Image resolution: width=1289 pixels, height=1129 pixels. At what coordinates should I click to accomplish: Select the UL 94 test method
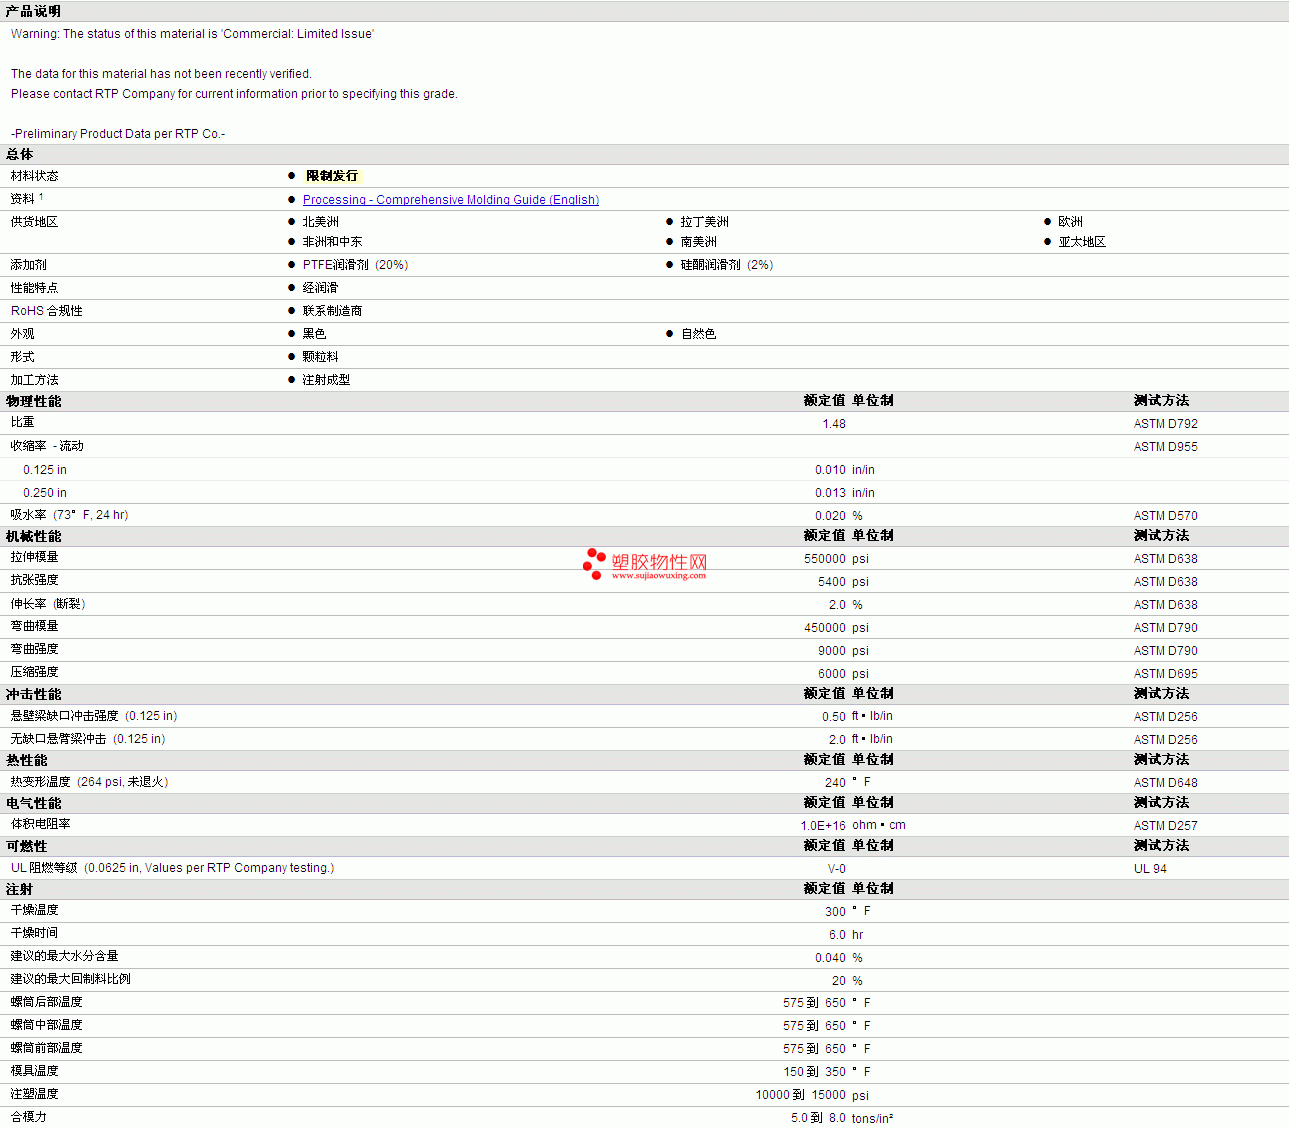(1150, 869)
